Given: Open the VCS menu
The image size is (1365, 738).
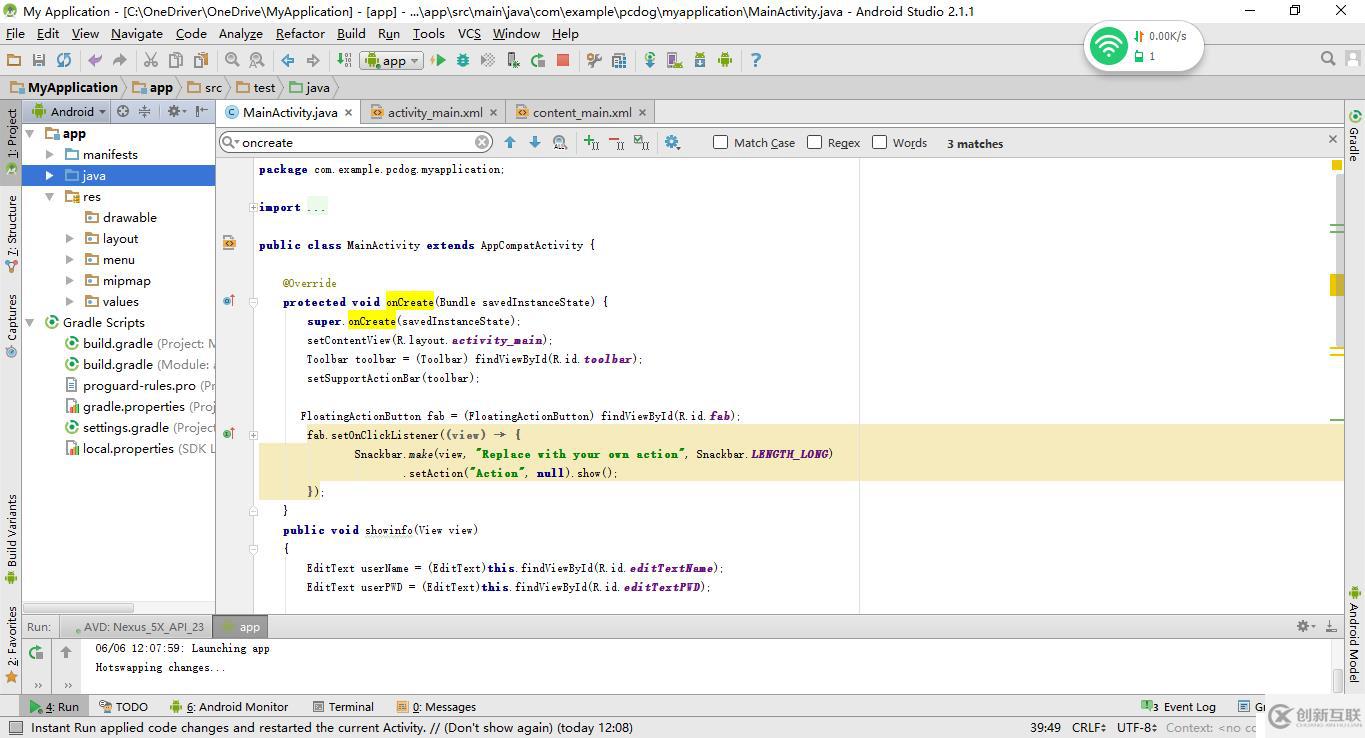Looking at the screenshot, I should [469, 33].
